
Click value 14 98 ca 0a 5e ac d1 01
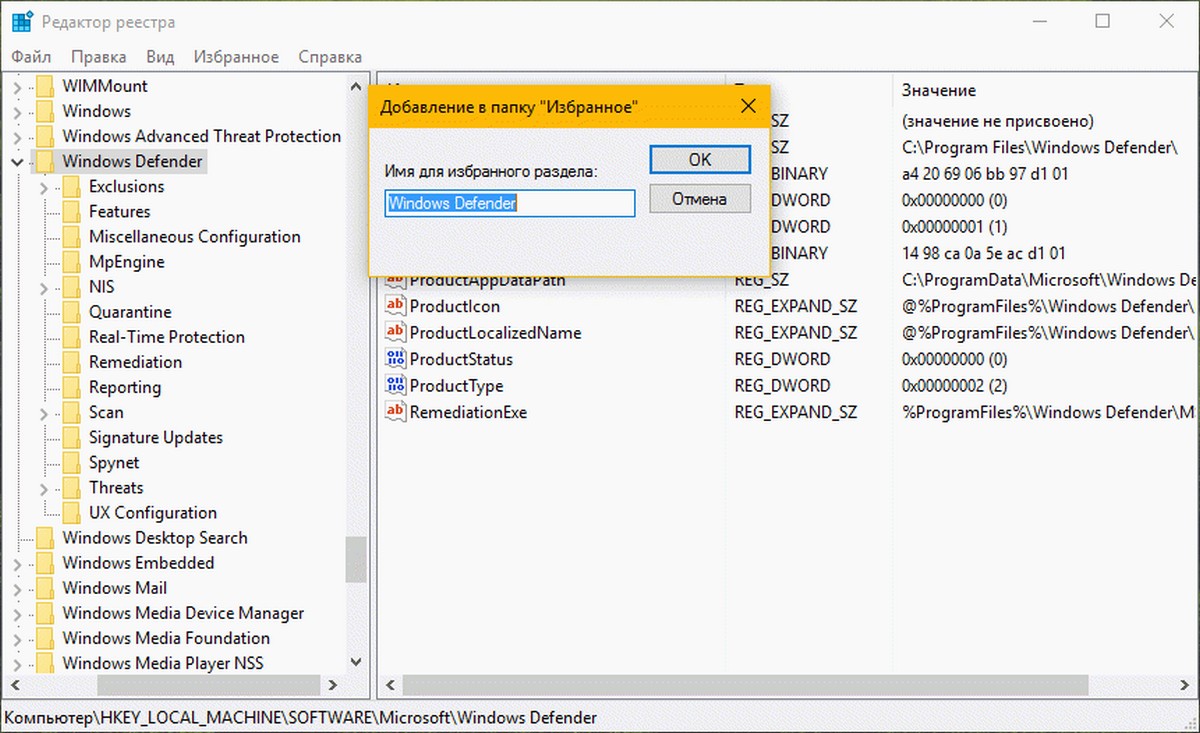pos(984,253)
